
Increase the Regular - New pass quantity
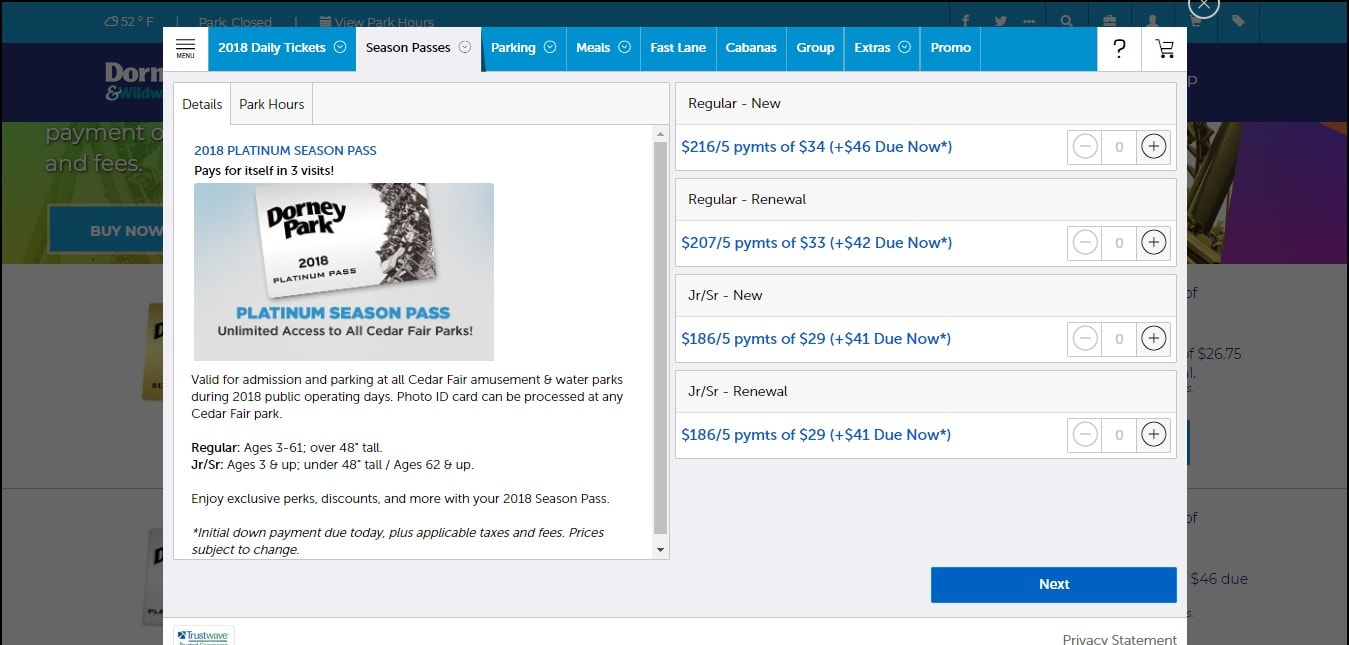pos(1153,147)
